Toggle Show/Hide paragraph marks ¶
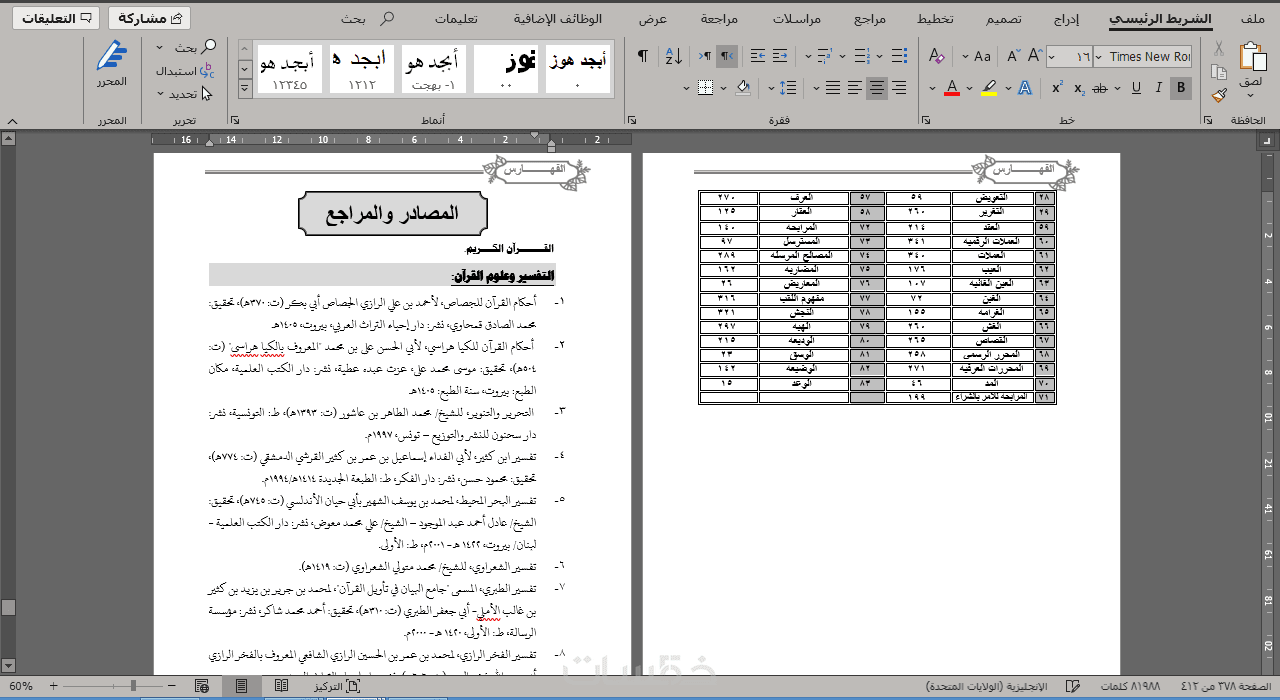Viewport: 1280px width, 700px height. 642,56
